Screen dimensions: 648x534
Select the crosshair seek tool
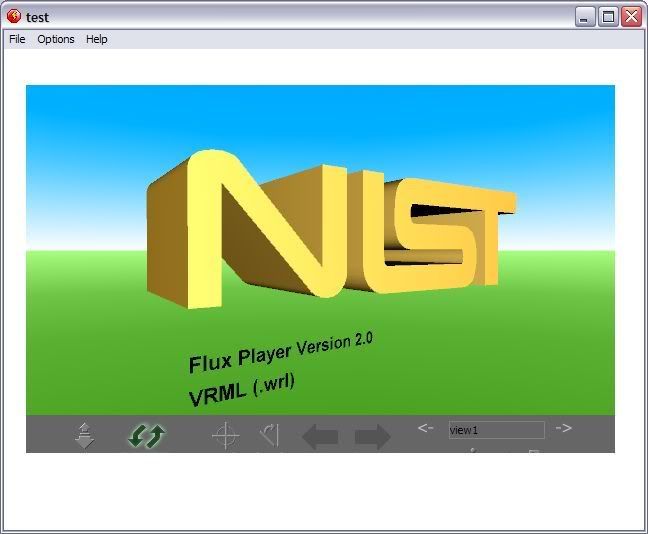[x=226, y=437]
